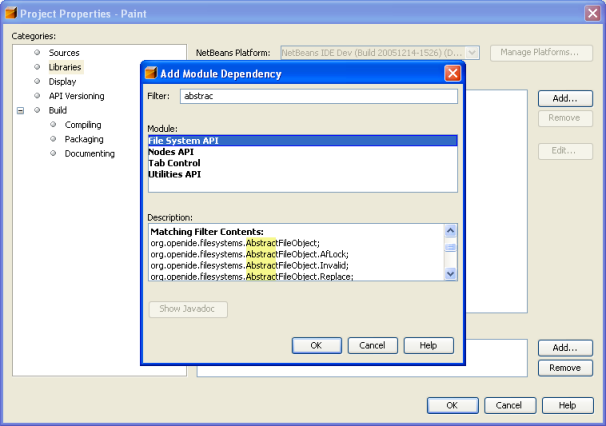Collapse the Build tree node
Screen dimensions: 606x426
tap(20, 111)
